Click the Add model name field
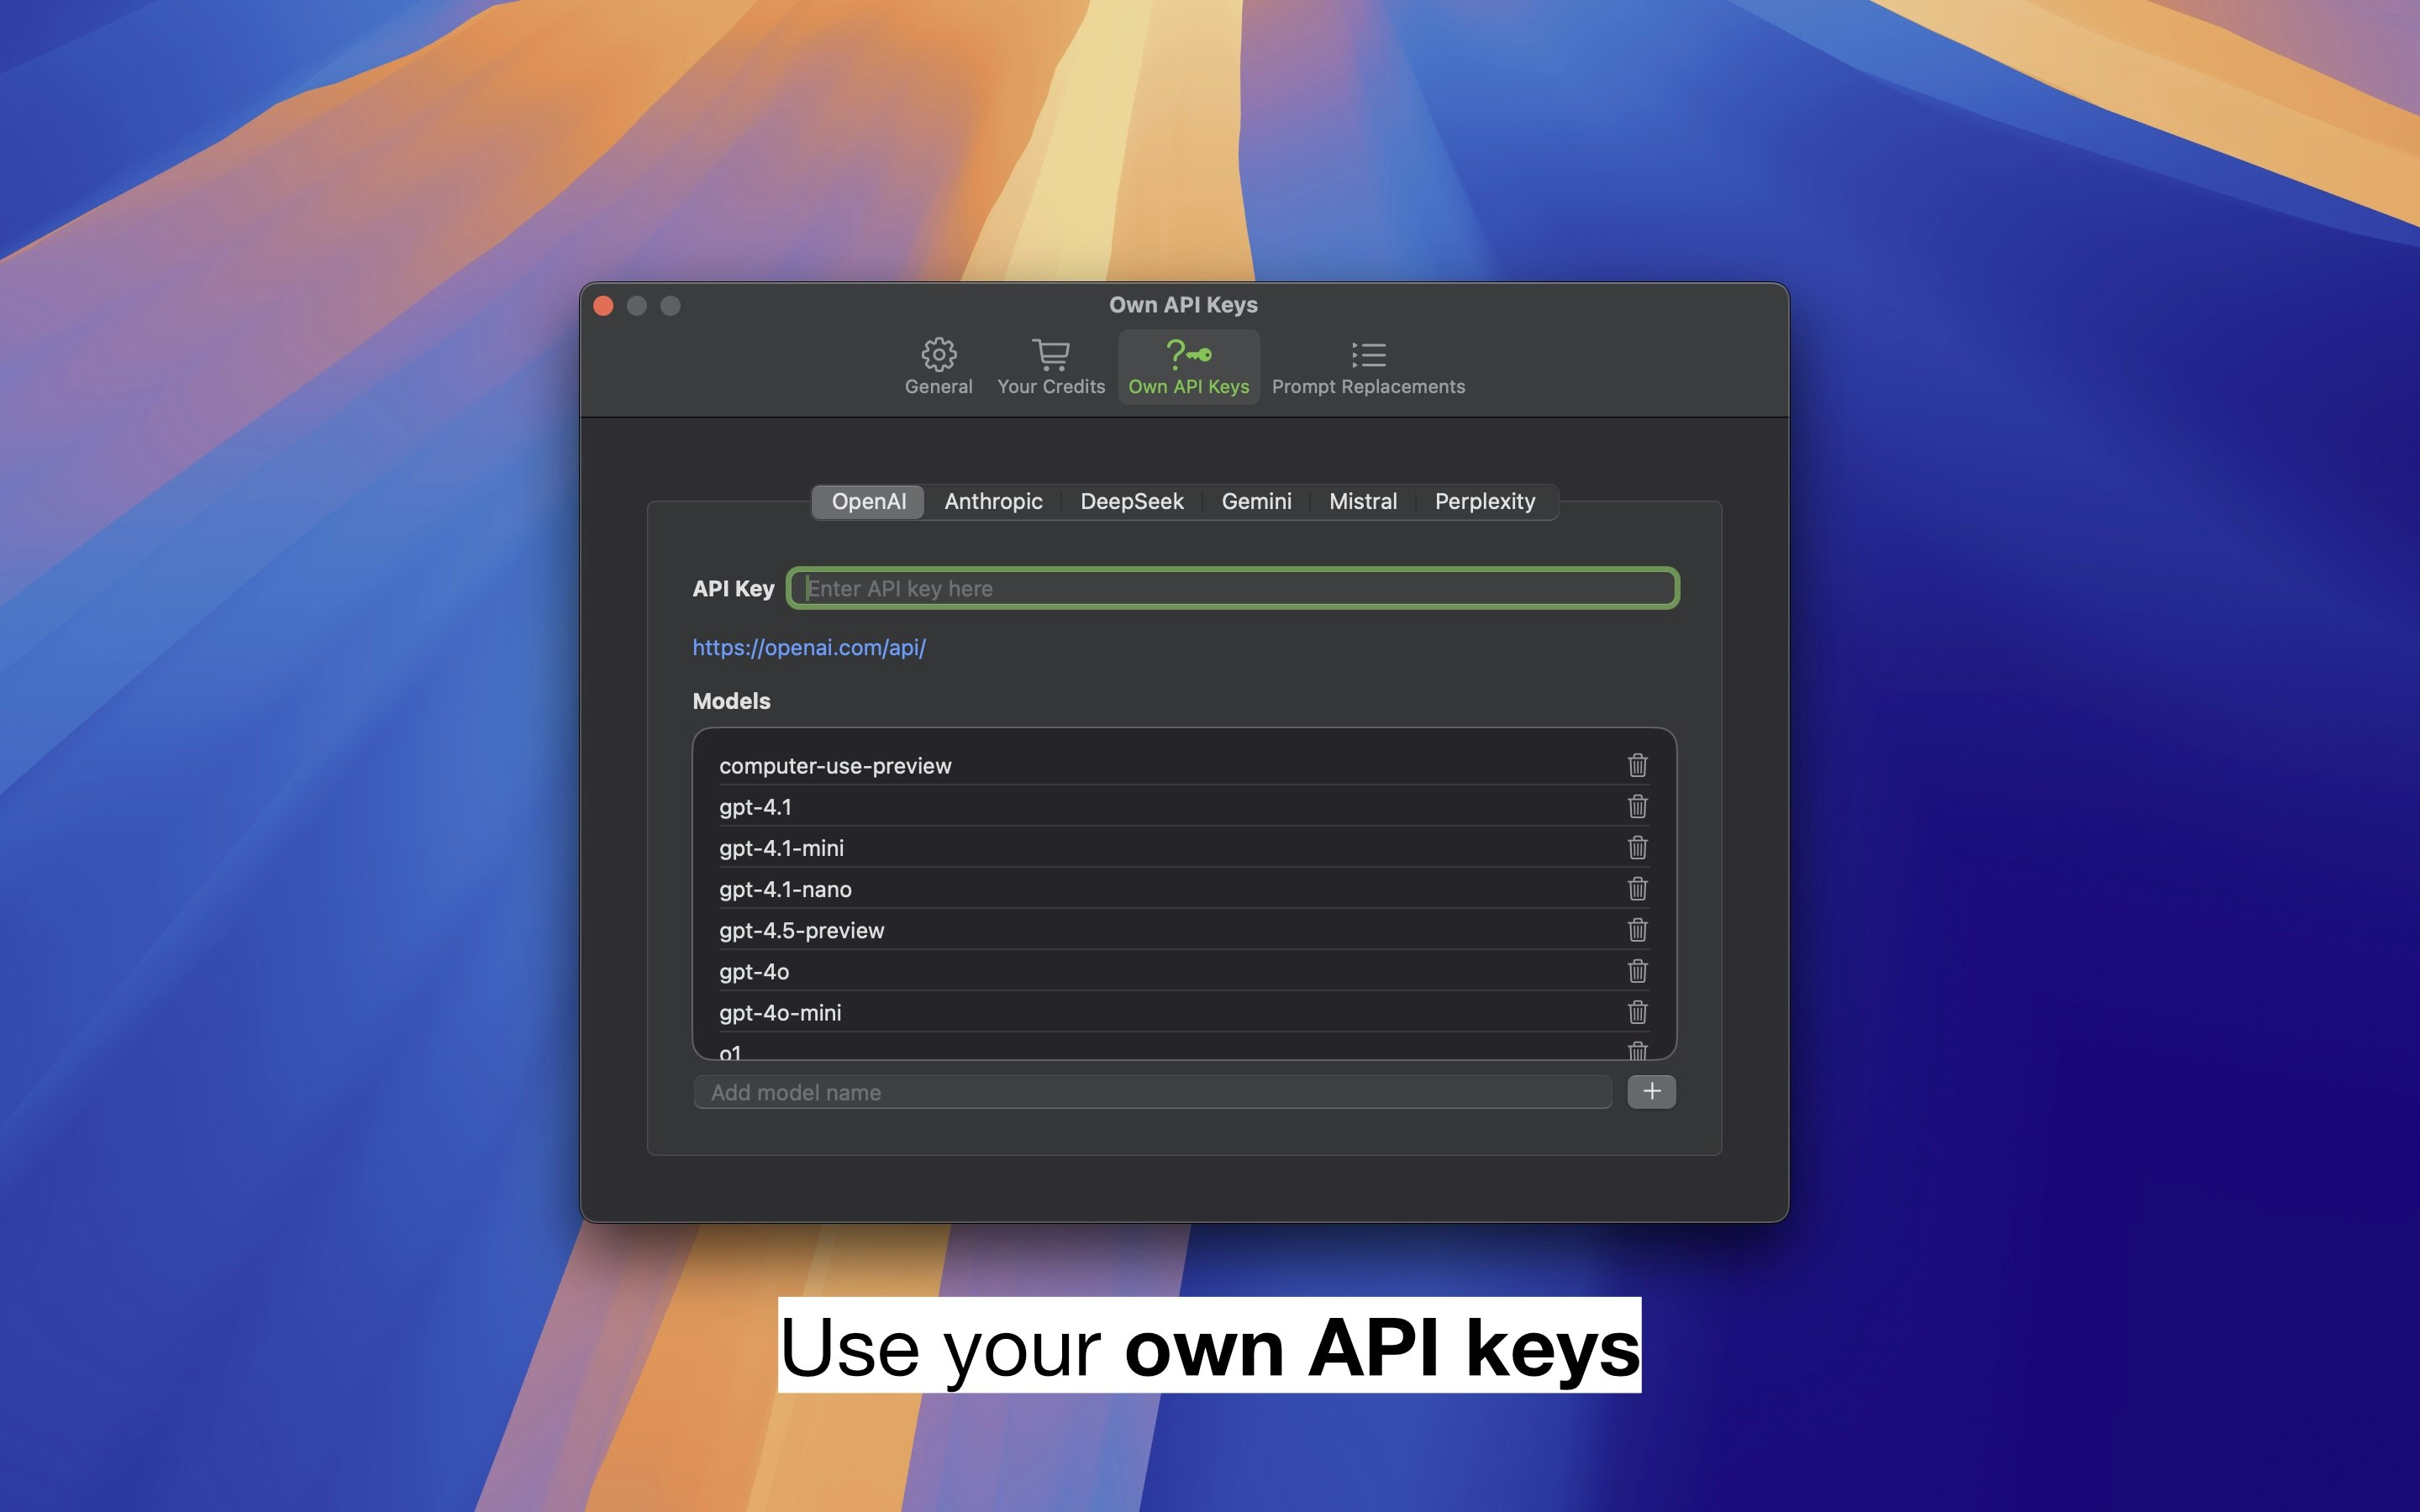Viewport: 2420px width, 1512px height. pos(1152,1092)
